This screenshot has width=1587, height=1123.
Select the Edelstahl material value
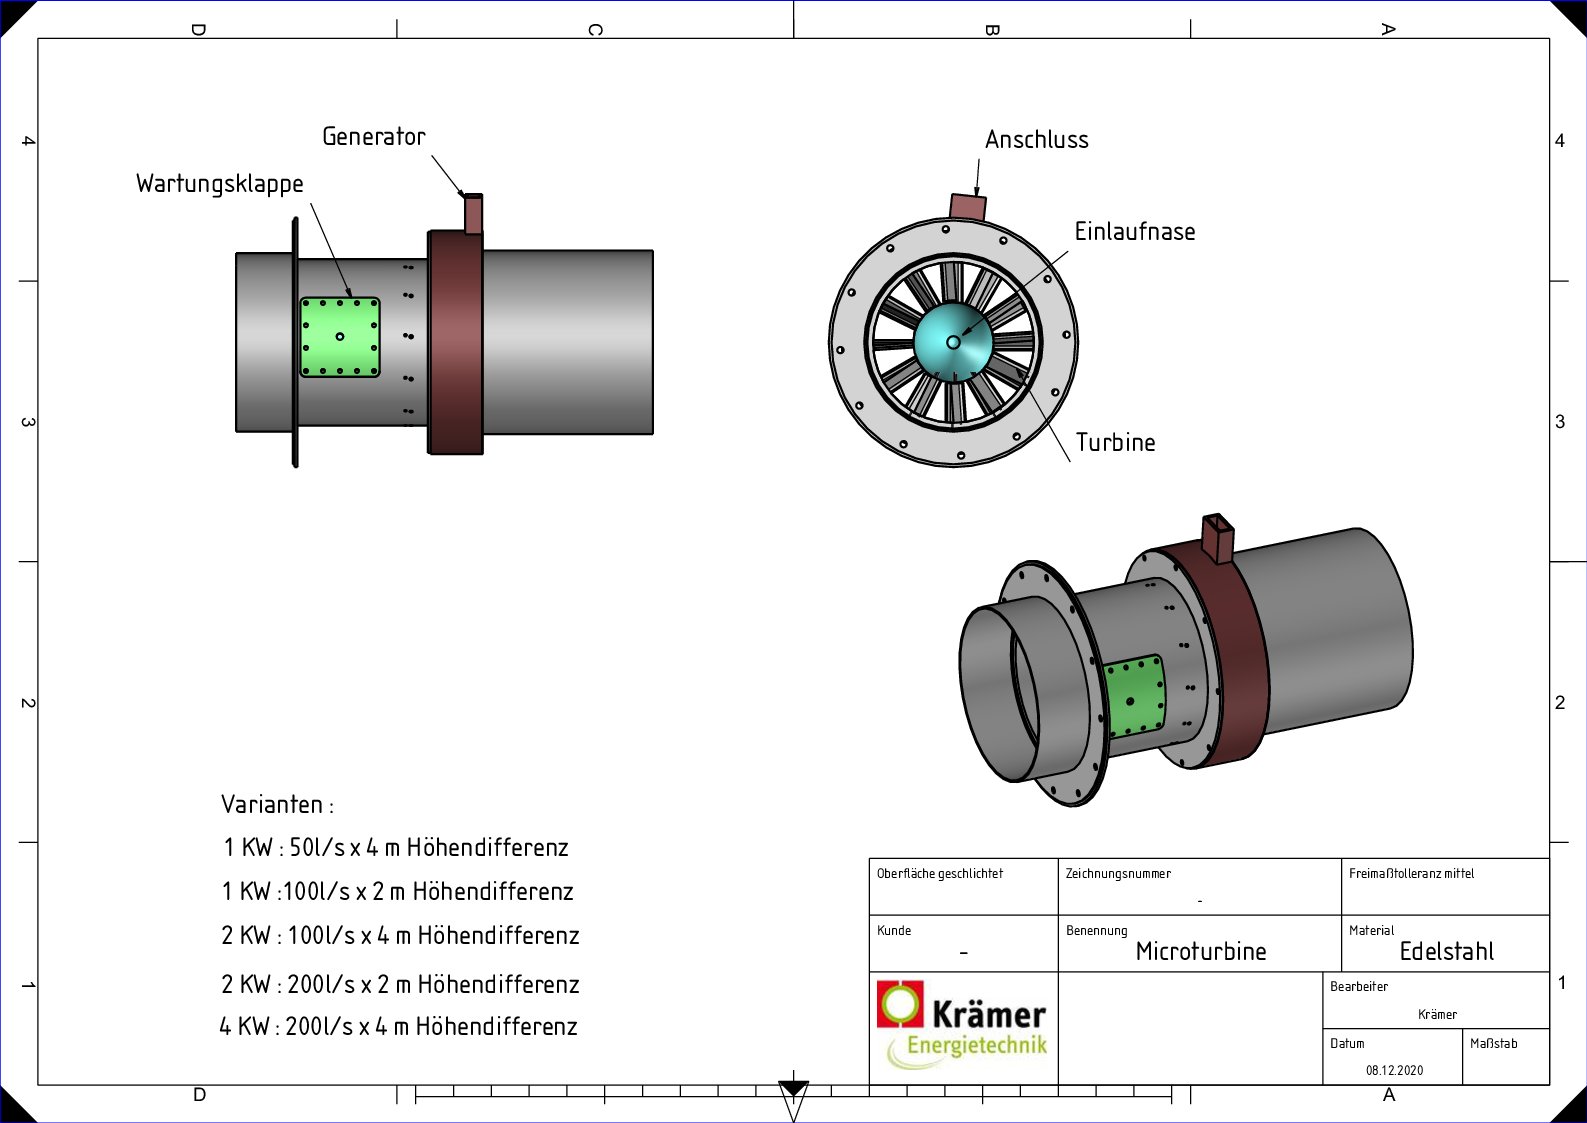pos(1447,951)
